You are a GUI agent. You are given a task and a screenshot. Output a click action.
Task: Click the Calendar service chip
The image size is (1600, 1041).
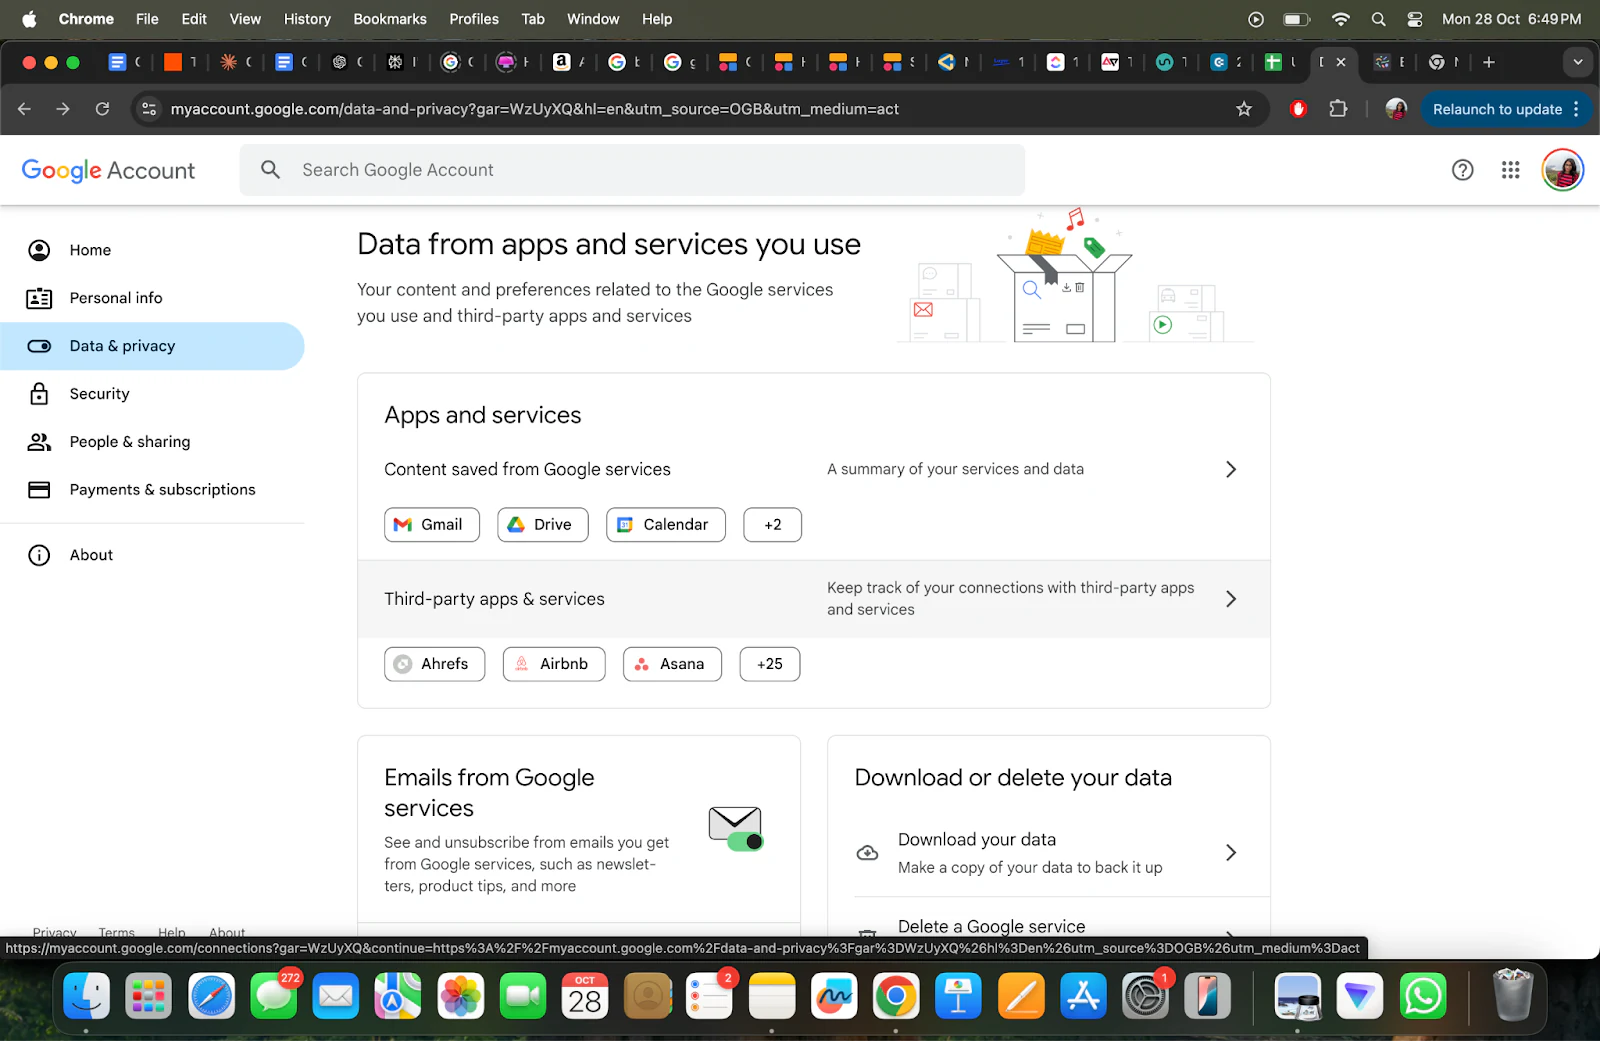pos(666,525)
